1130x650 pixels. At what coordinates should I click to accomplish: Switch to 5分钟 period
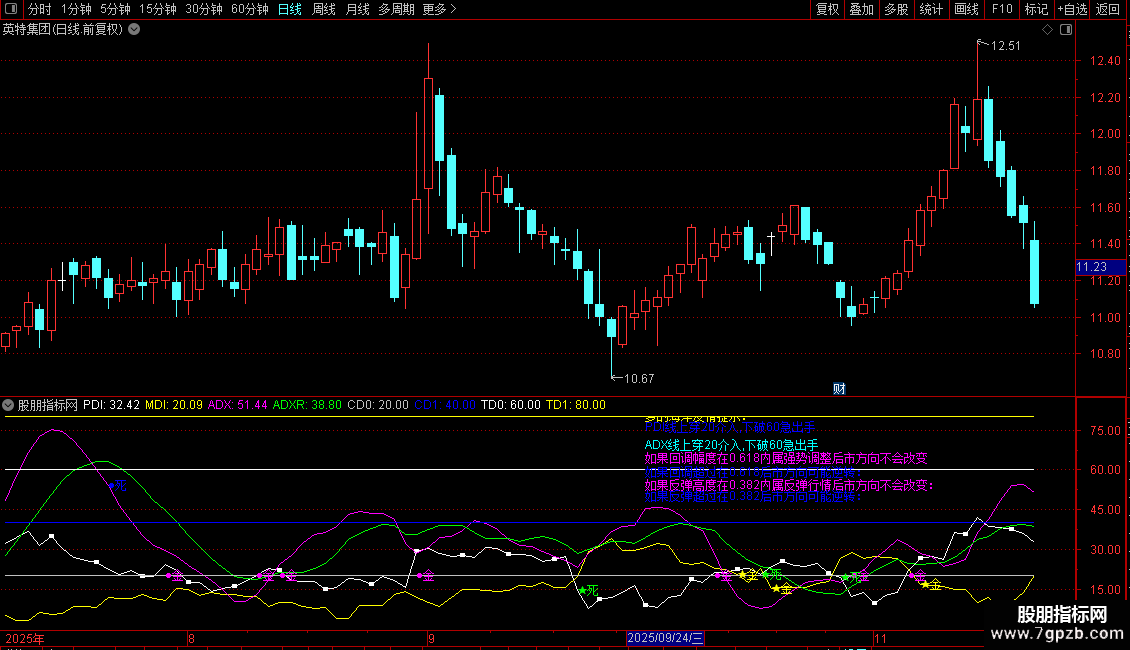coord(115,10)
